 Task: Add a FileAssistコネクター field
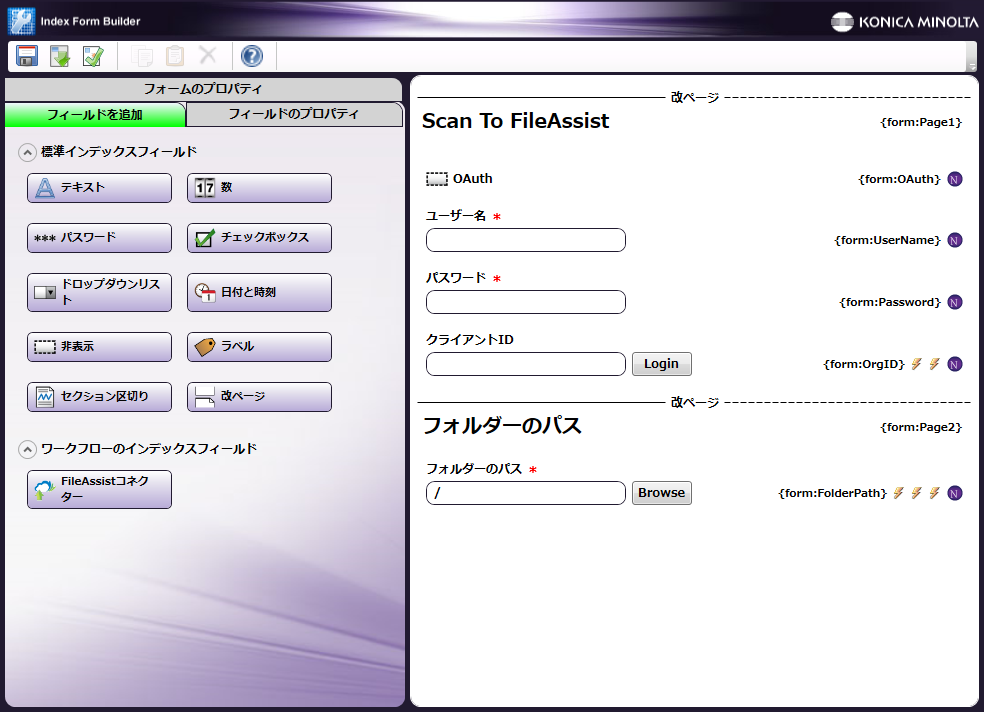(99, 489)
